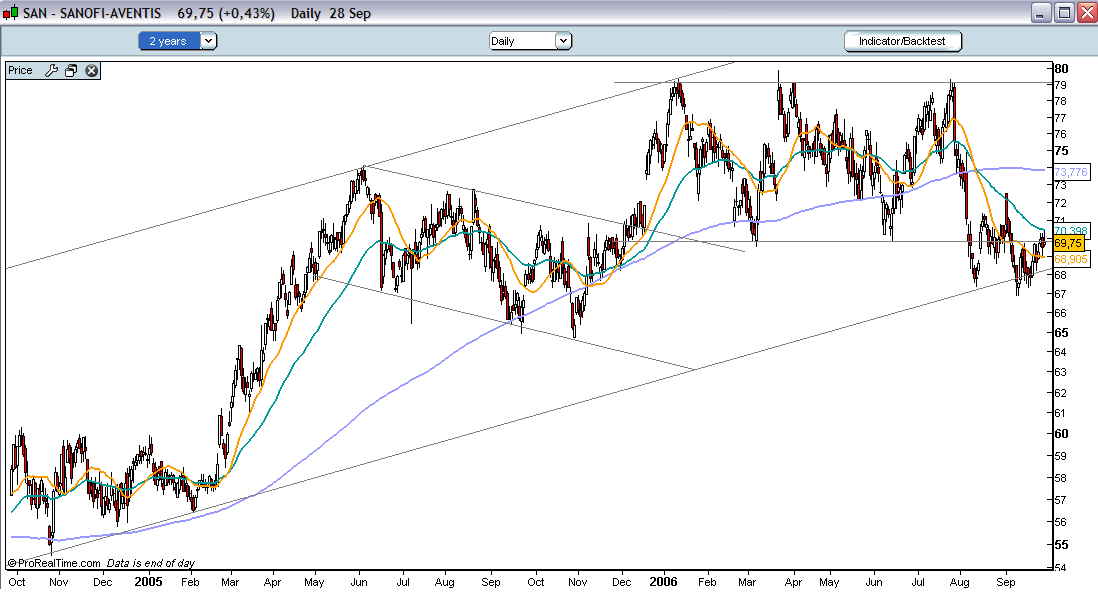This screenshot has width=1098, height=598.
Task: Click the 65 price level on the scale
Action: pyautogui.click(x=1062, y=333)
